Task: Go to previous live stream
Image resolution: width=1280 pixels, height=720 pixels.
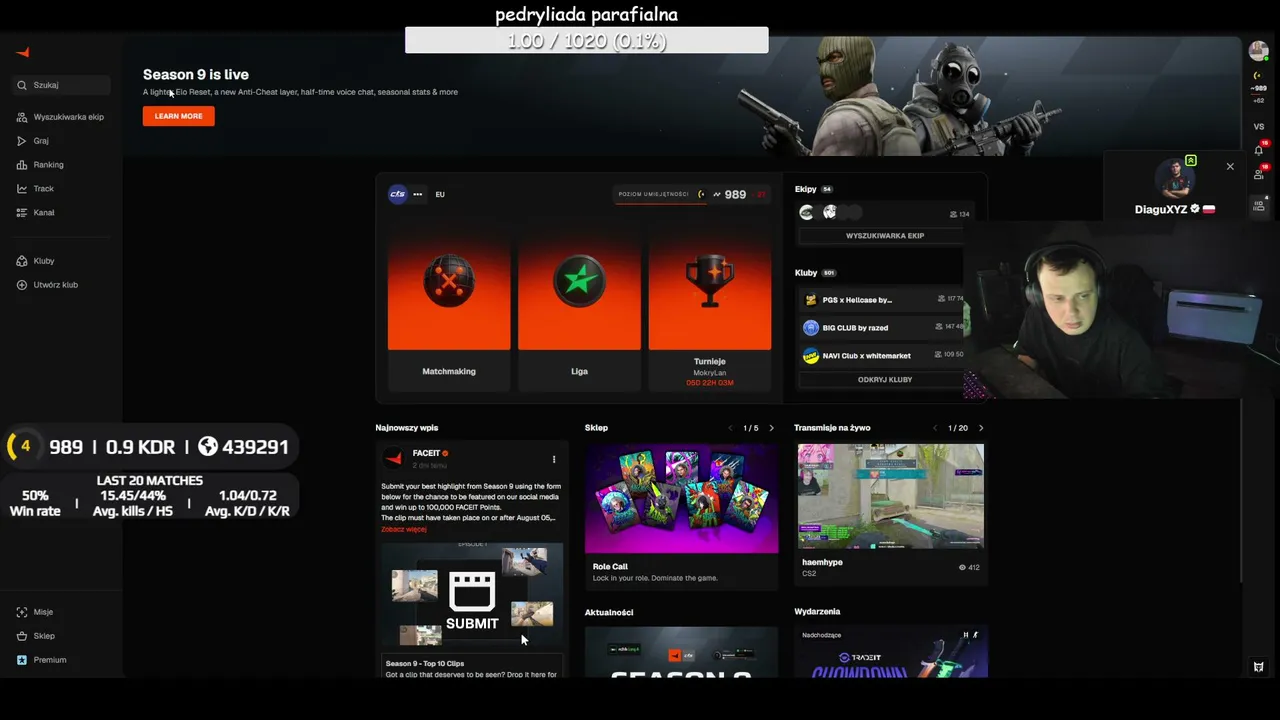Action: point(935,428)
